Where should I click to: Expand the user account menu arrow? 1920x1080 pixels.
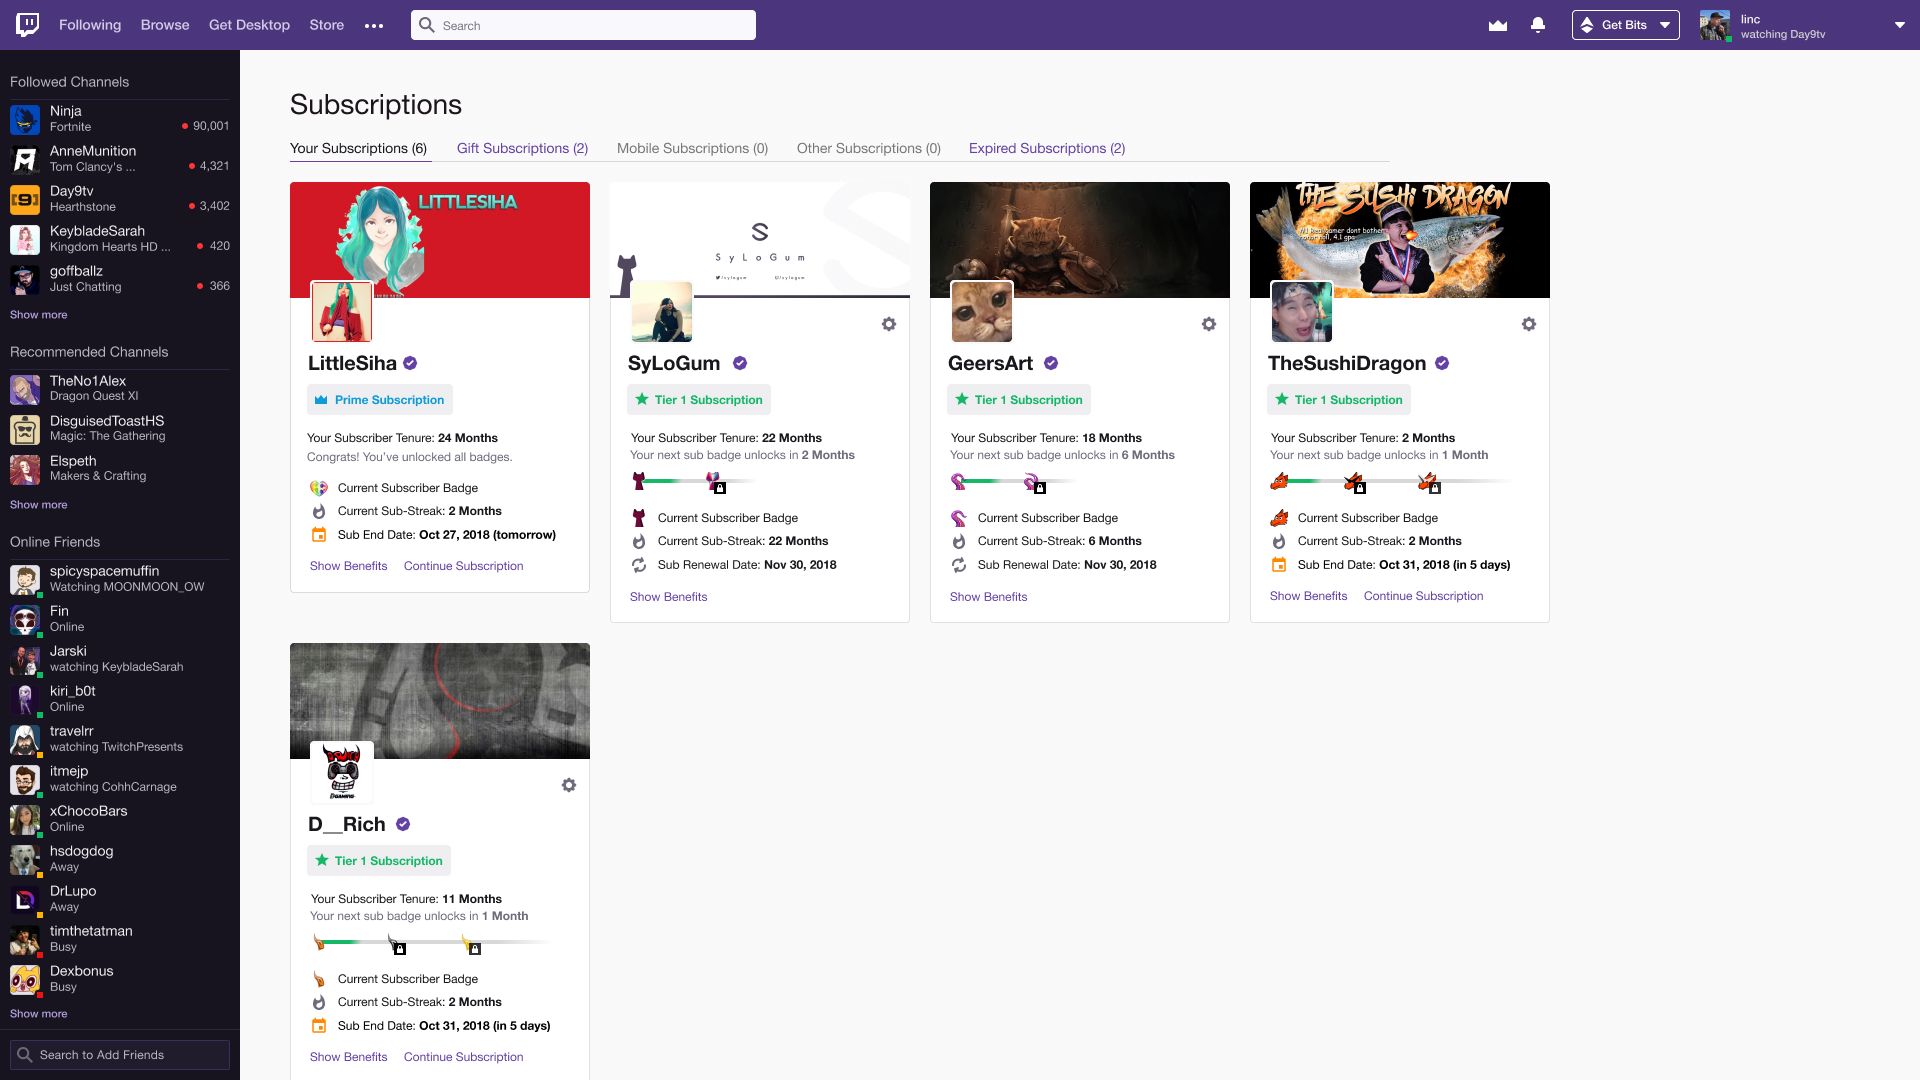coord(1900,25)
